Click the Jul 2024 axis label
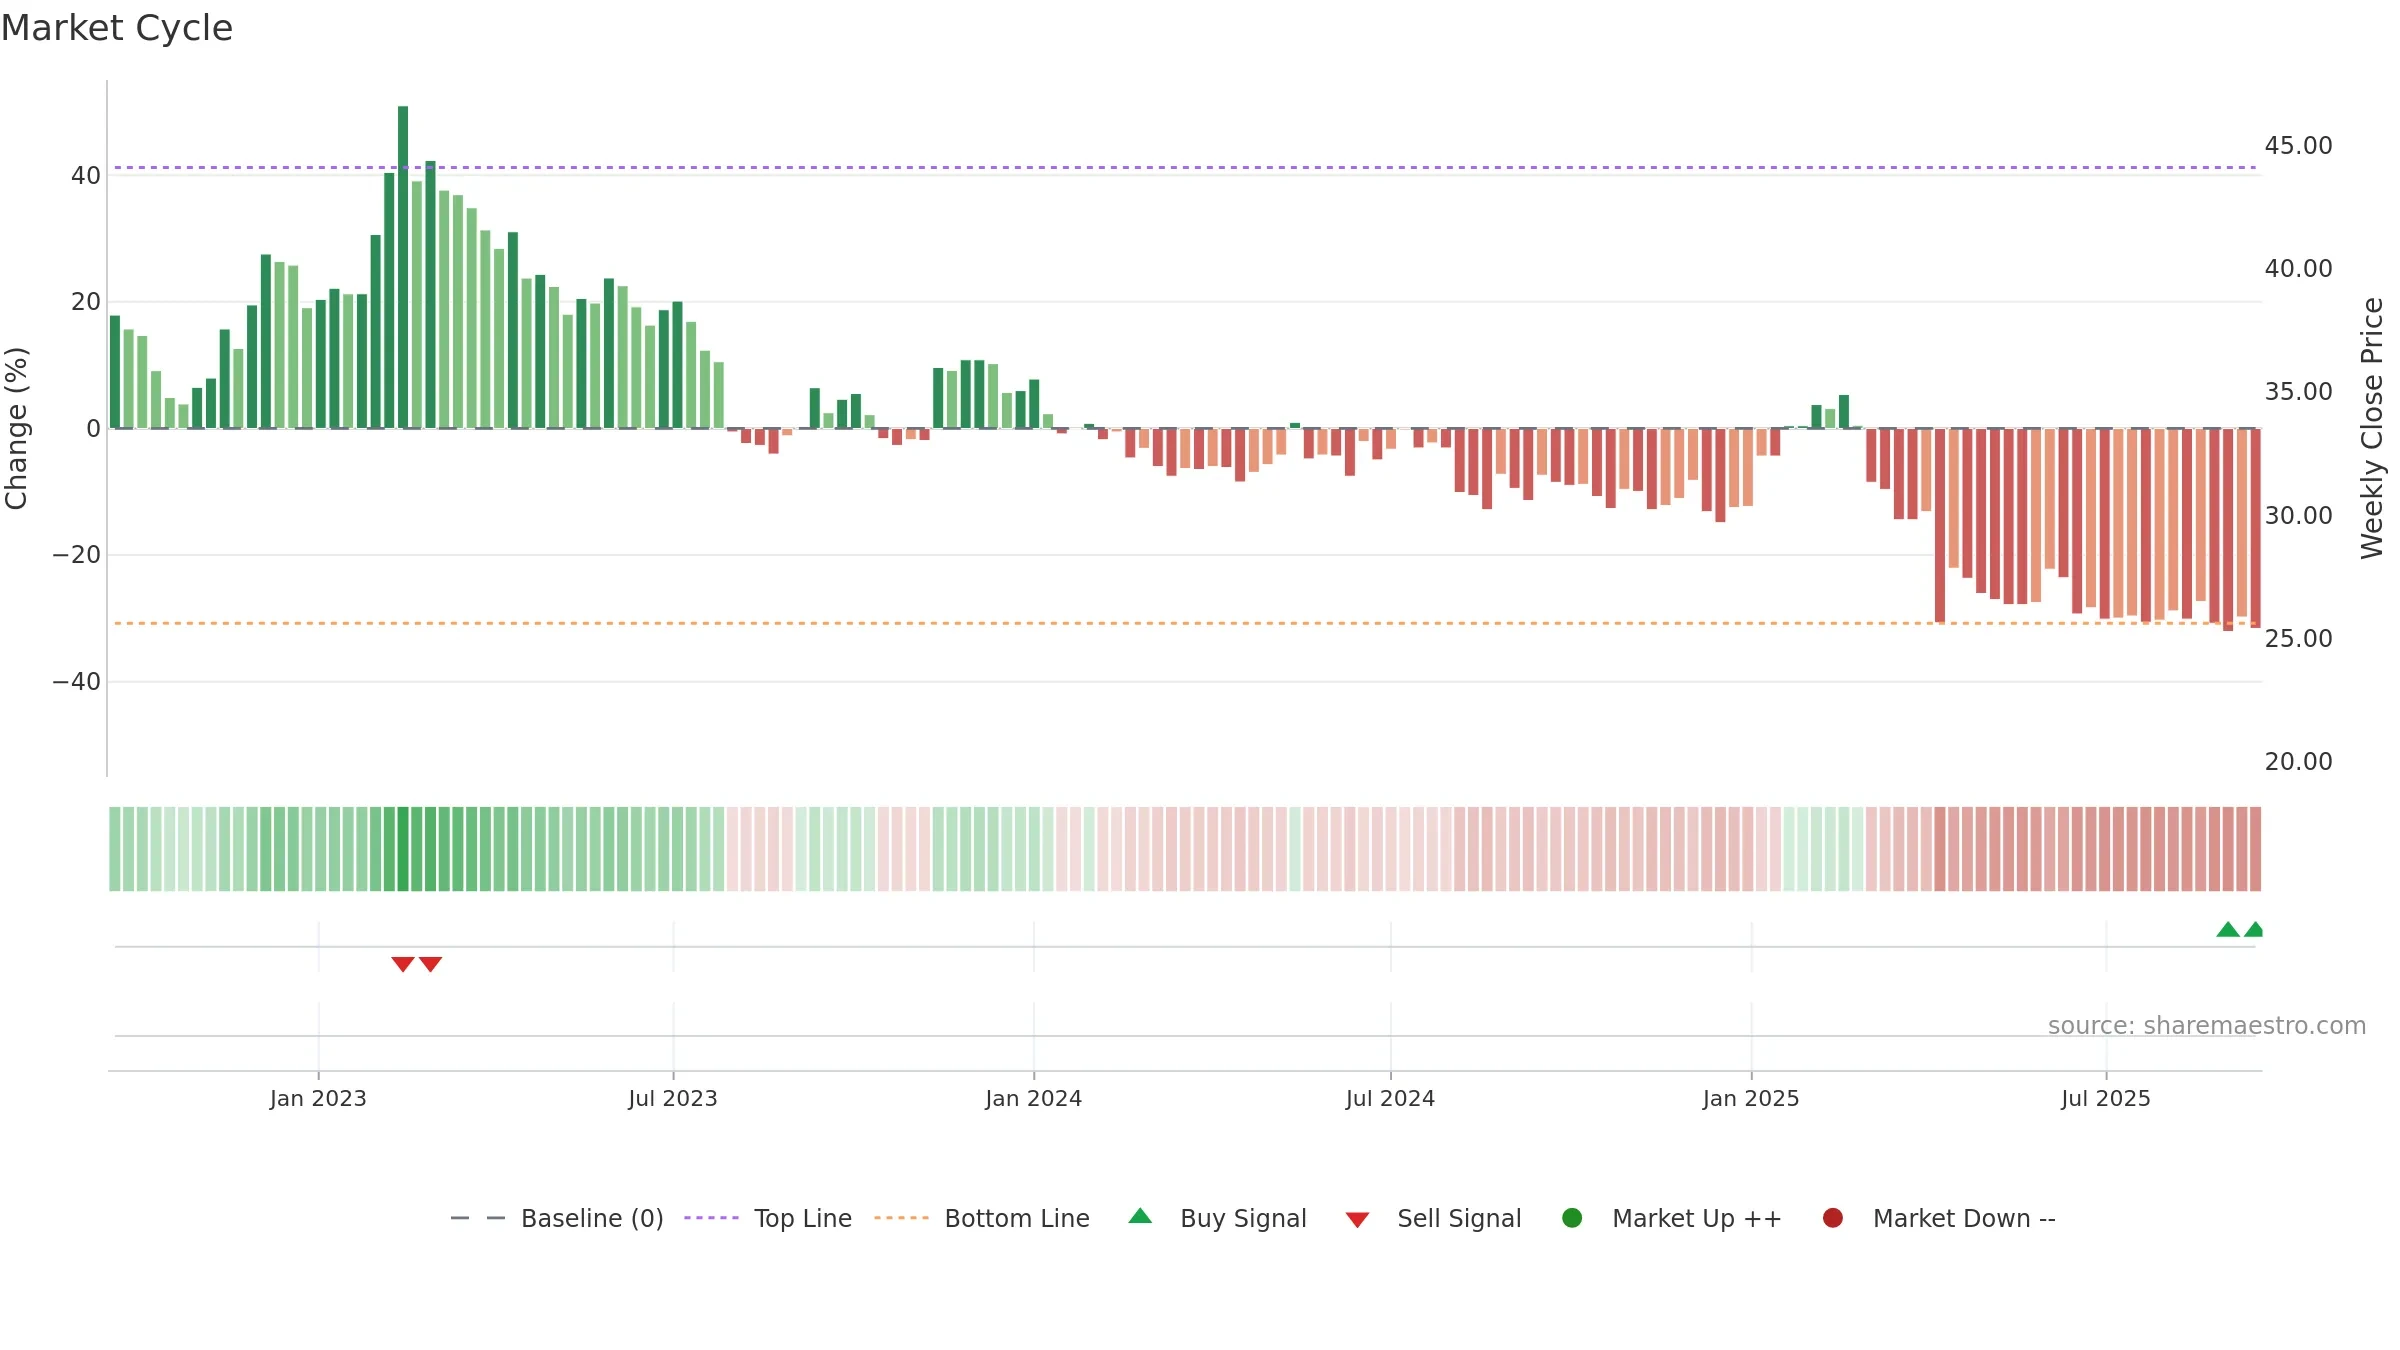2400x1350 pixels. tap(1390, 1099)
